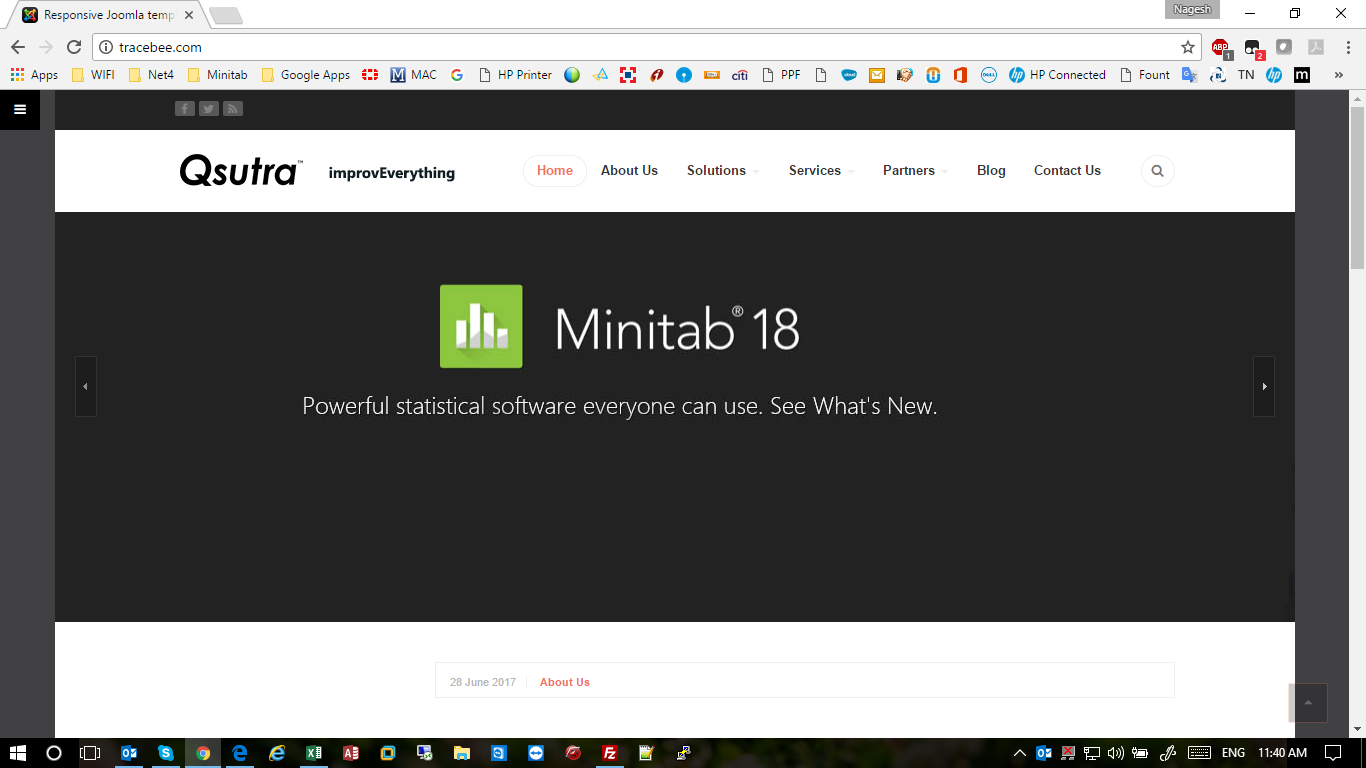Viewport: 1366px width, 768px height.
Task: Open the Citi bookmark icon
Action: (740, 75)
